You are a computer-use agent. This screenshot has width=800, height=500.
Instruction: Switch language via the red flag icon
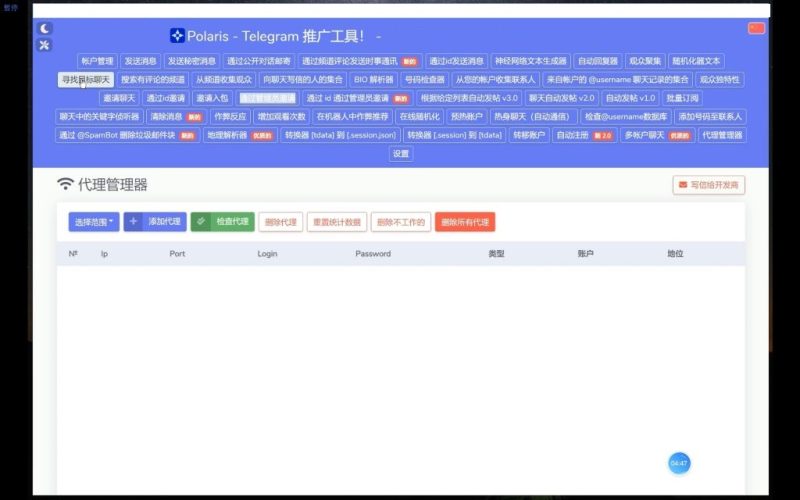coord(756,28)
